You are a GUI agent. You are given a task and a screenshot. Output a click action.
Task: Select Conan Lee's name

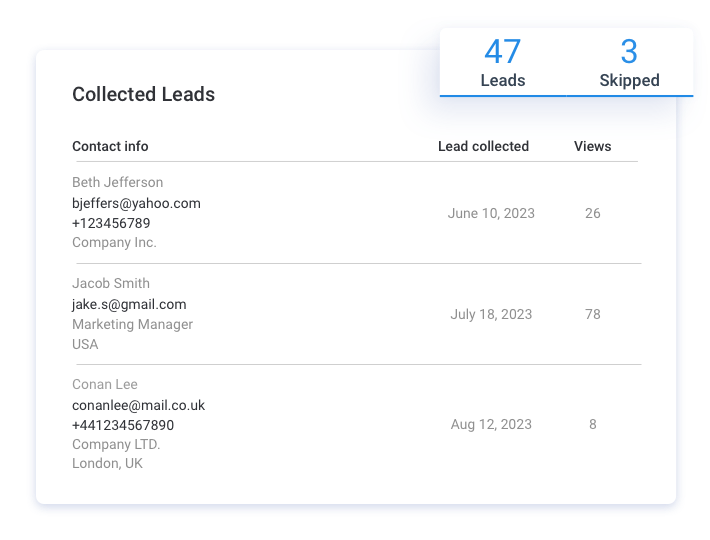[105, 384]
